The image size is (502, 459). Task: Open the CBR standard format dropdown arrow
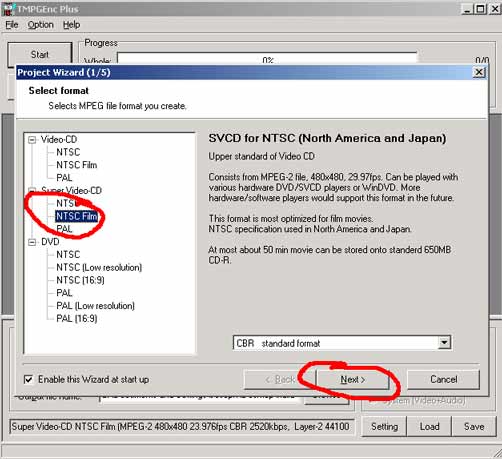point(444,343)
